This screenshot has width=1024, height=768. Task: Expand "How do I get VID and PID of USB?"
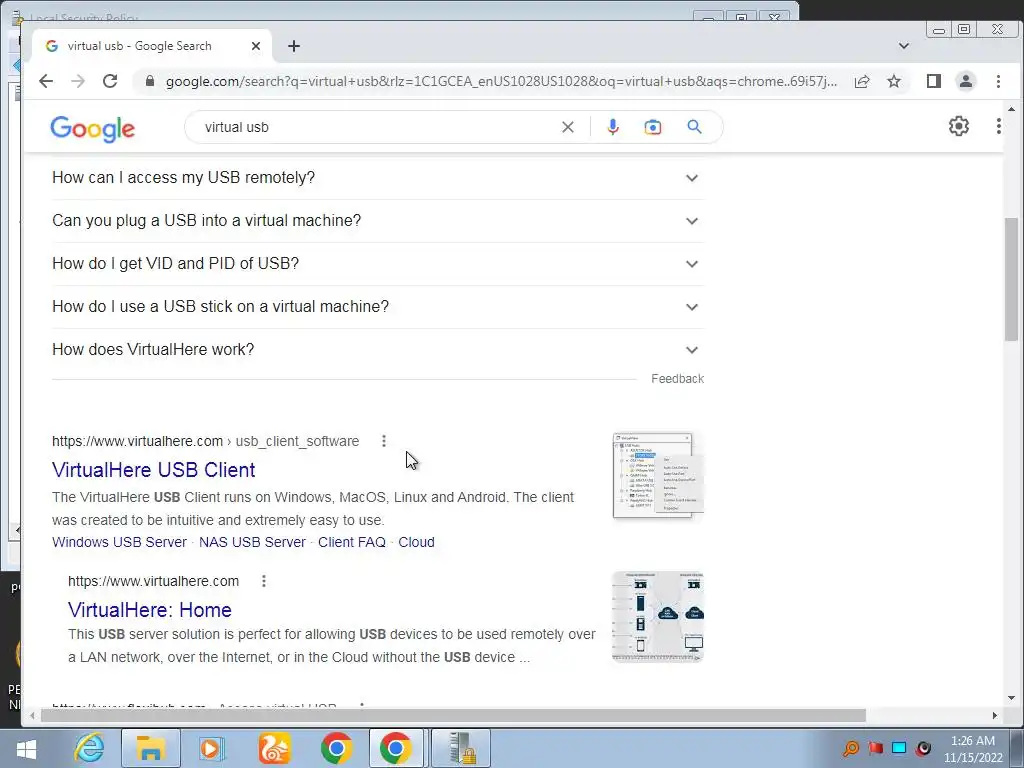pos(377,264)
